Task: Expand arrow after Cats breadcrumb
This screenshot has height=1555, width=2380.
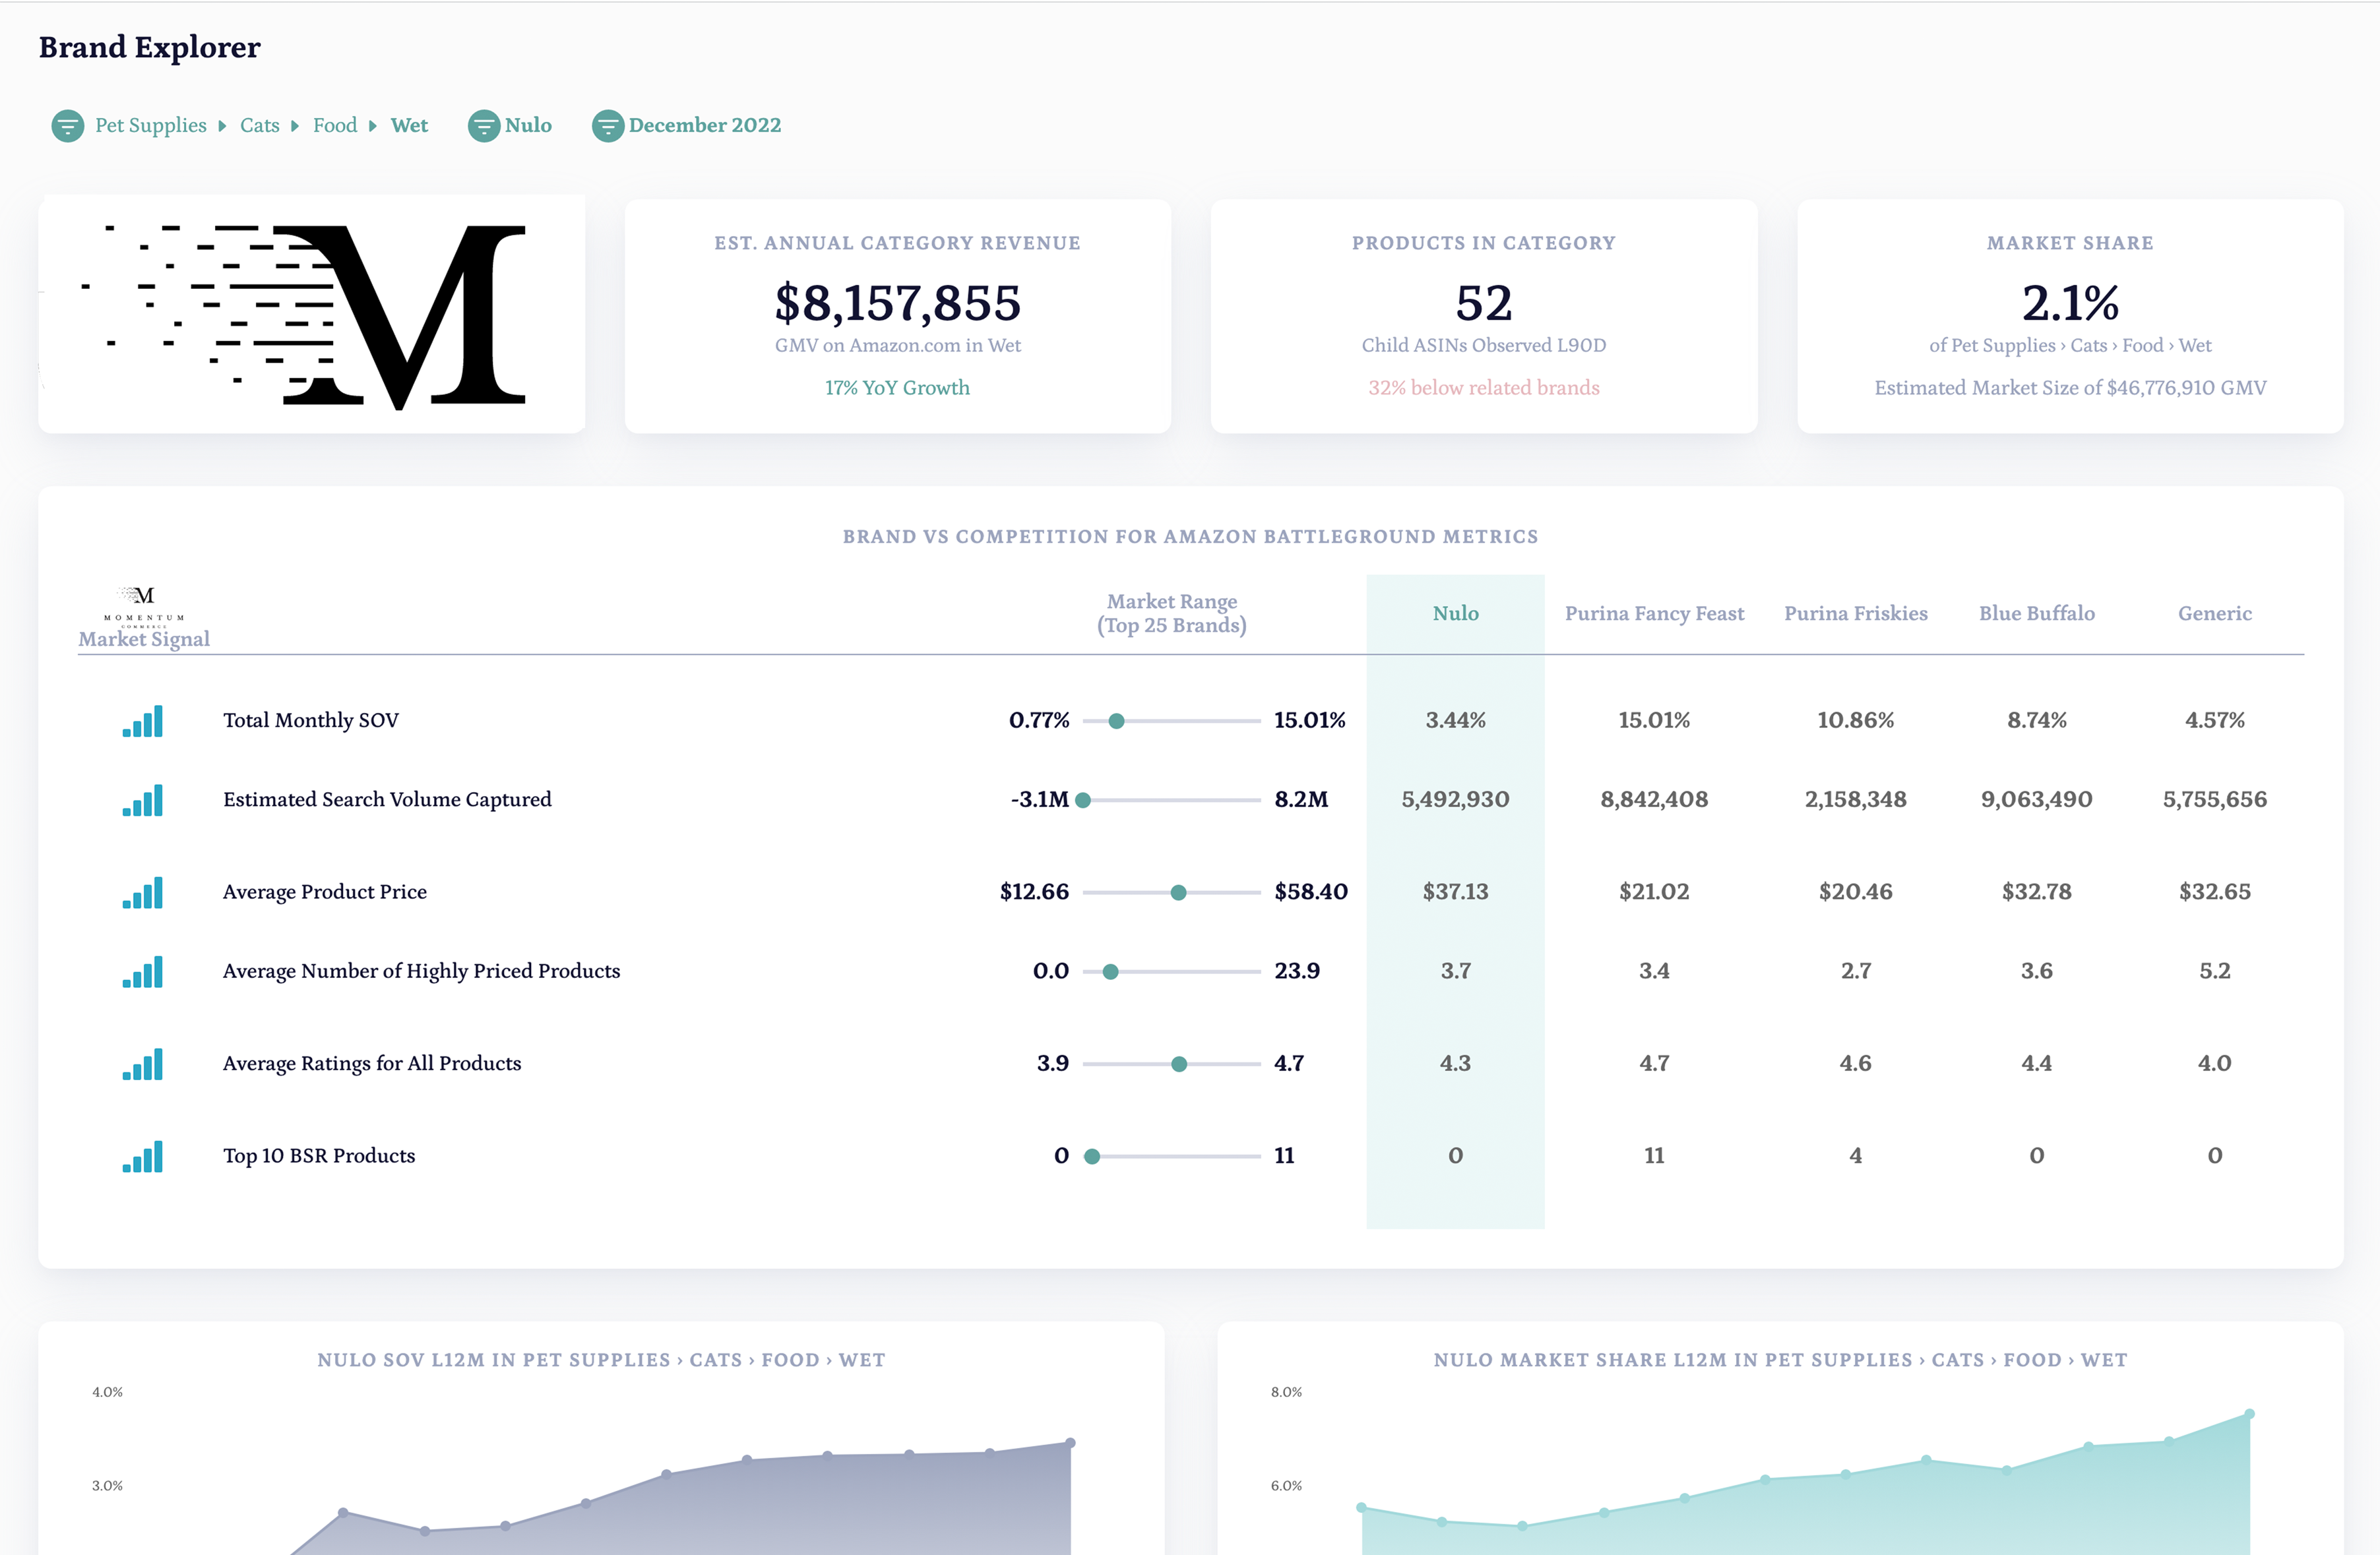Action: 295,126
